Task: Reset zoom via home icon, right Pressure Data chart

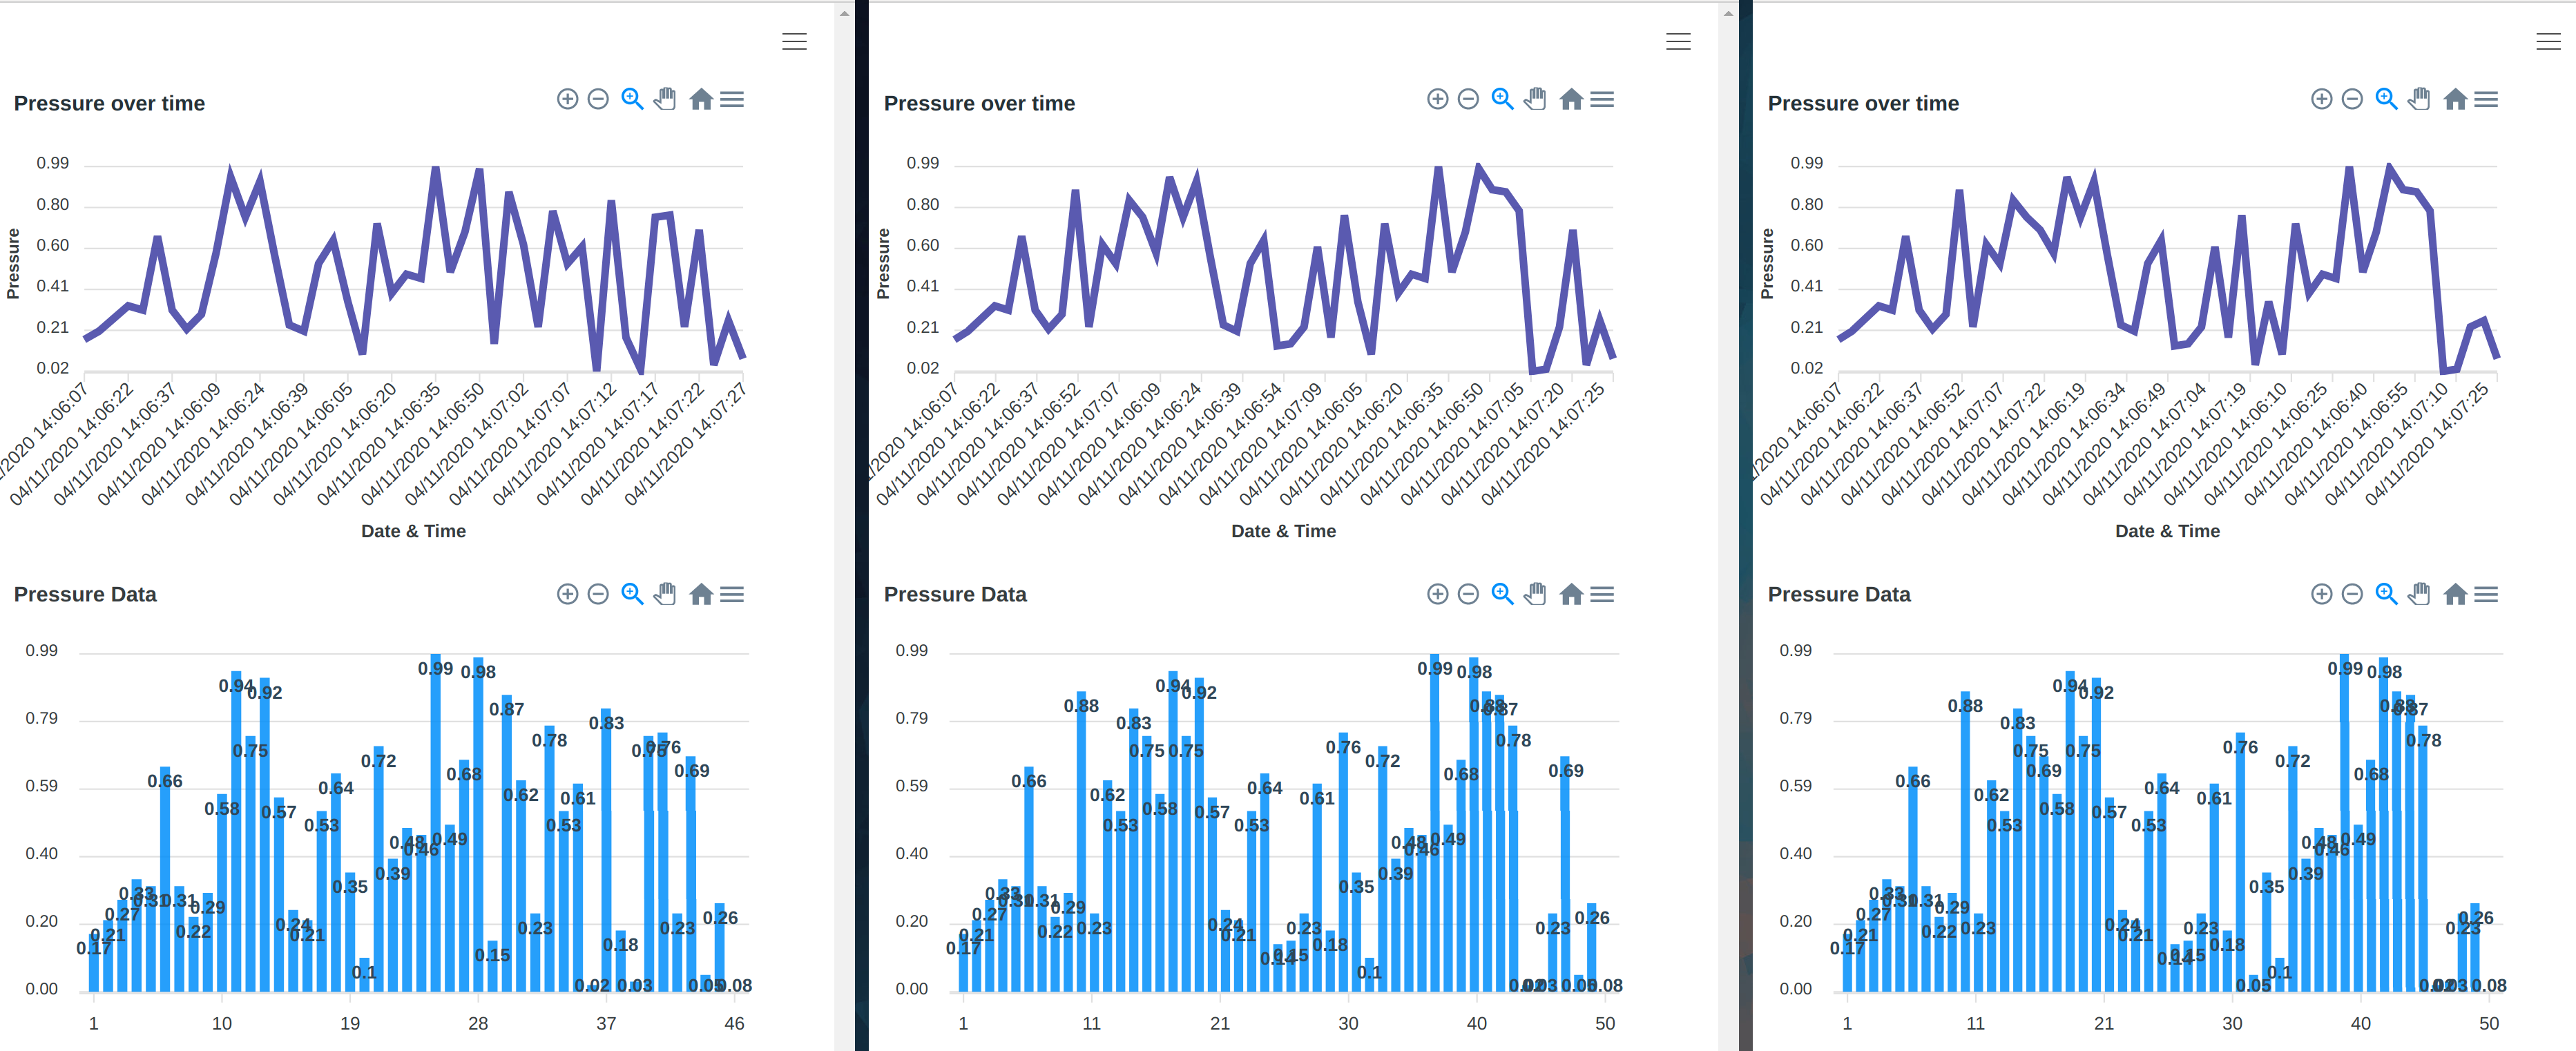Action: pyautogui.click(x=2455, y=594)
